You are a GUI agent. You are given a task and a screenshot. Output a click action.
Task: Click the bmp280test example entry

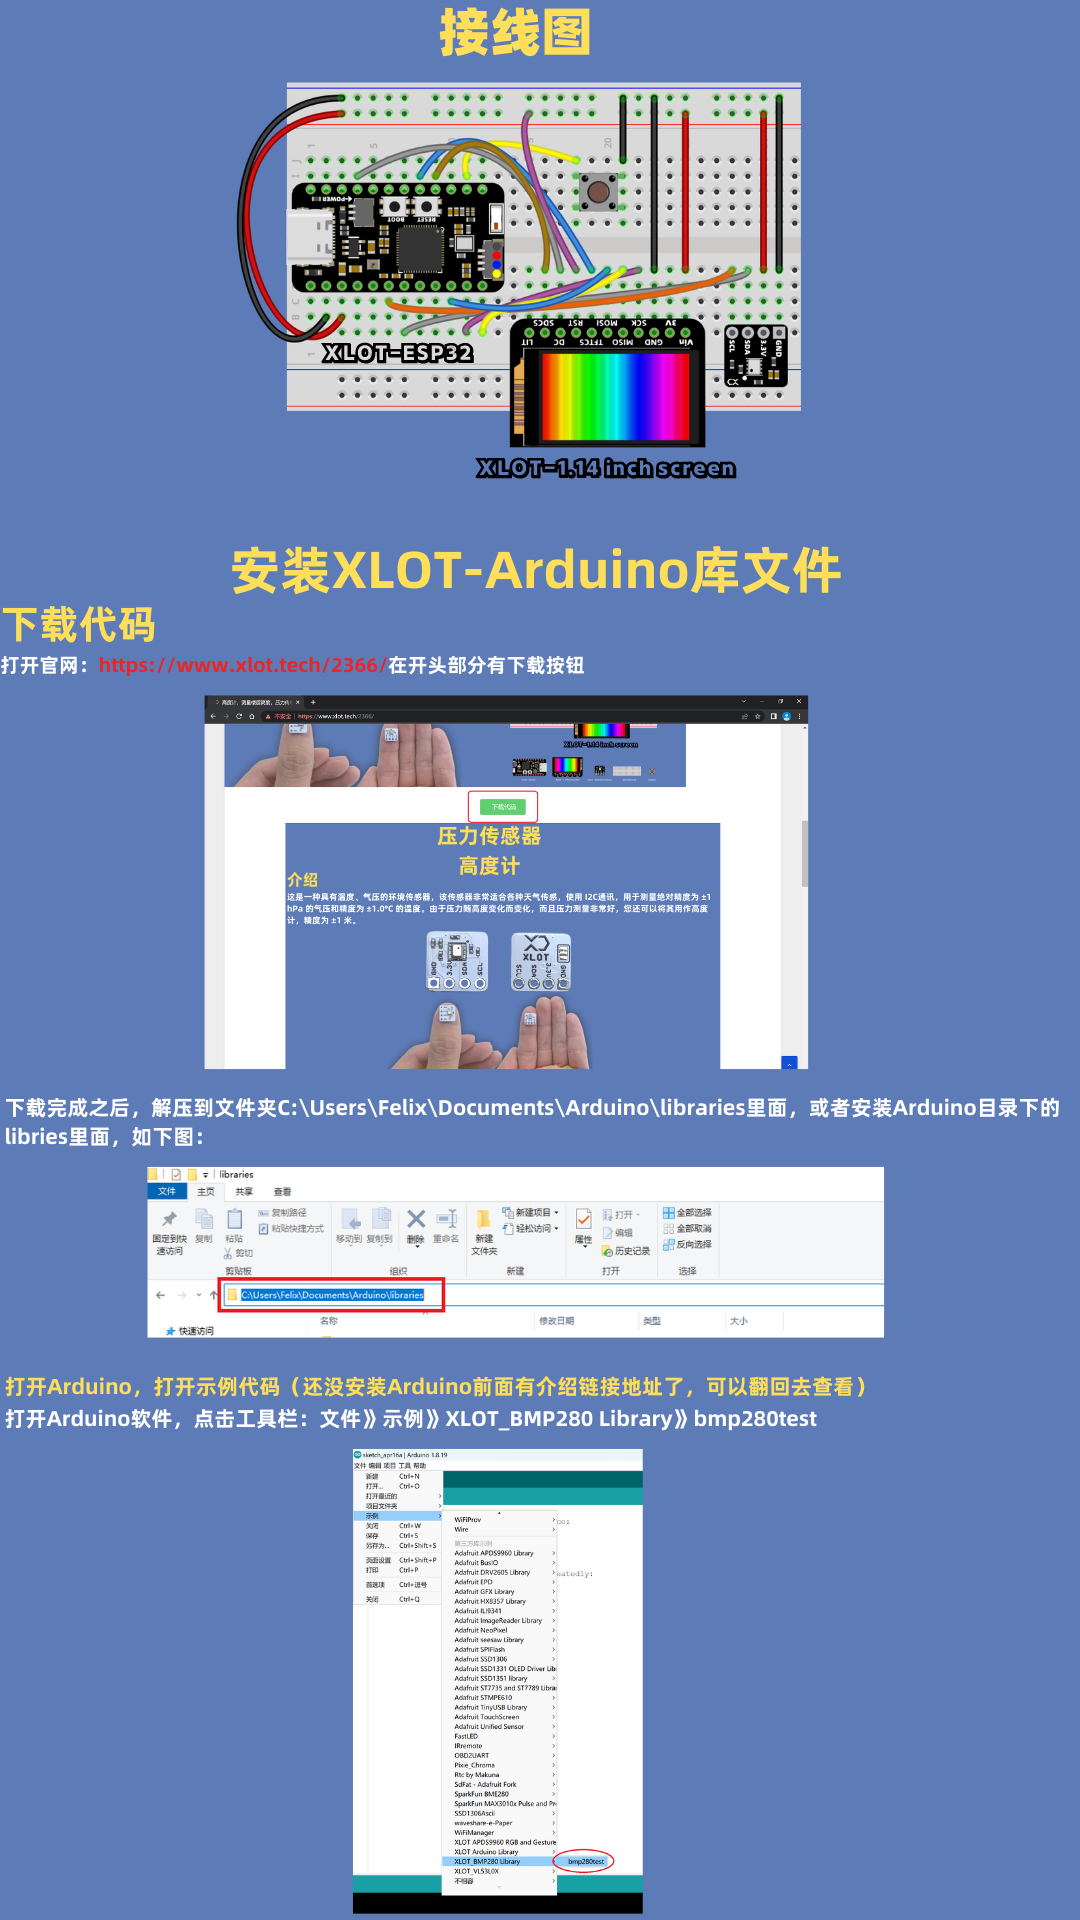click(x=585, y=1861)
